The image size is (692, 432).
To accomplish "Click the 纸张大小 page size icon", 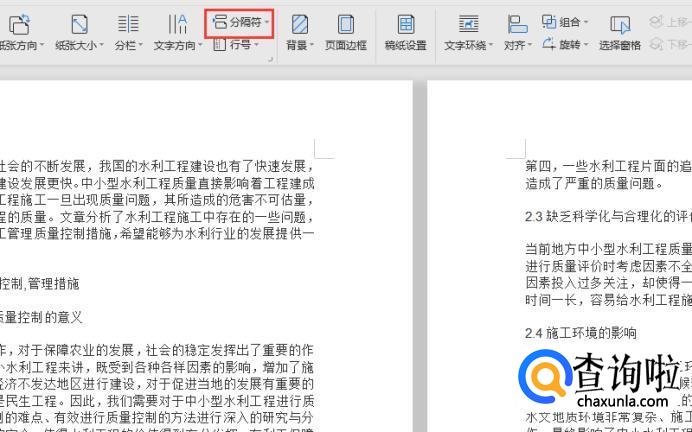I will click(x=79, y=24).
